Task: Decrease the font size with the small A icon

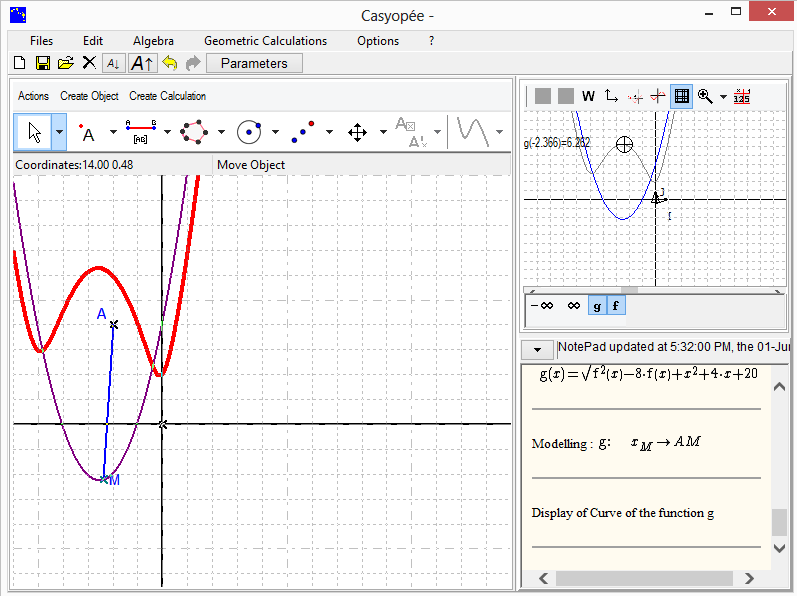Action: pyautogui.click(x=113, y=64)
